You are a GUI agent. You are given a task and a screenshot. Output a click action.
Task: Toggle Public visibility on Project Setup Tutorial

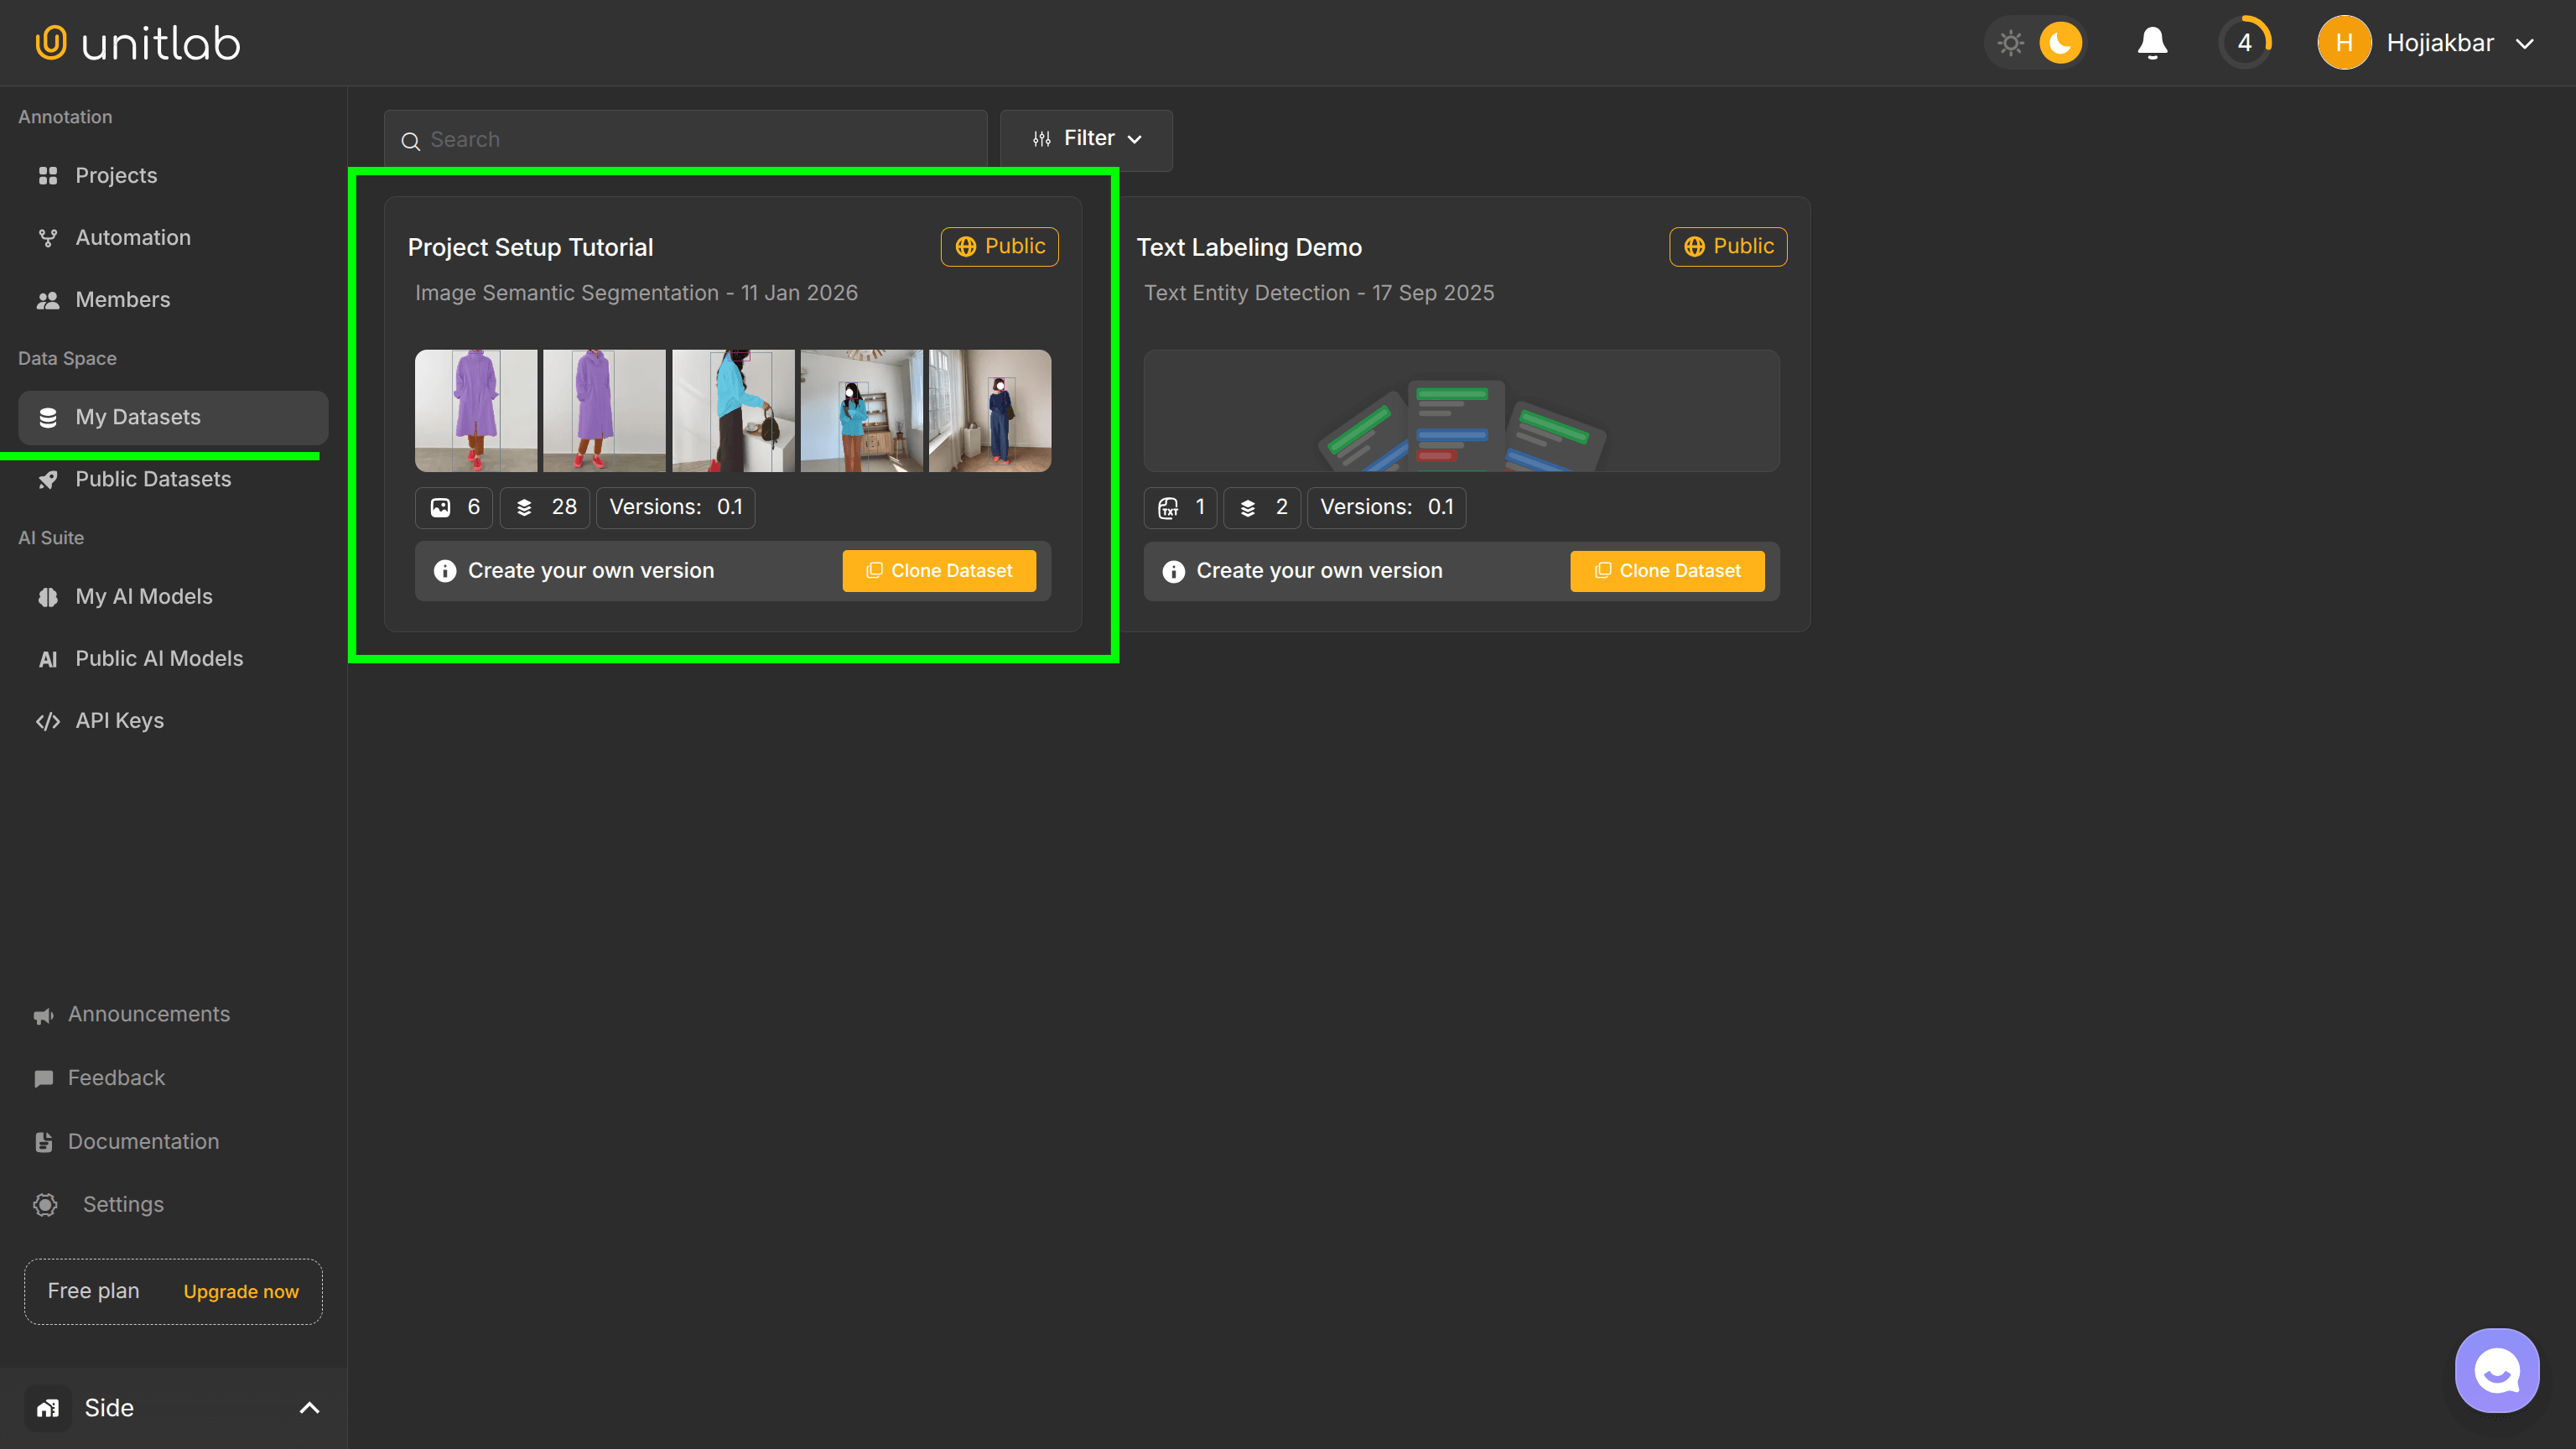[x=999, y=246]
